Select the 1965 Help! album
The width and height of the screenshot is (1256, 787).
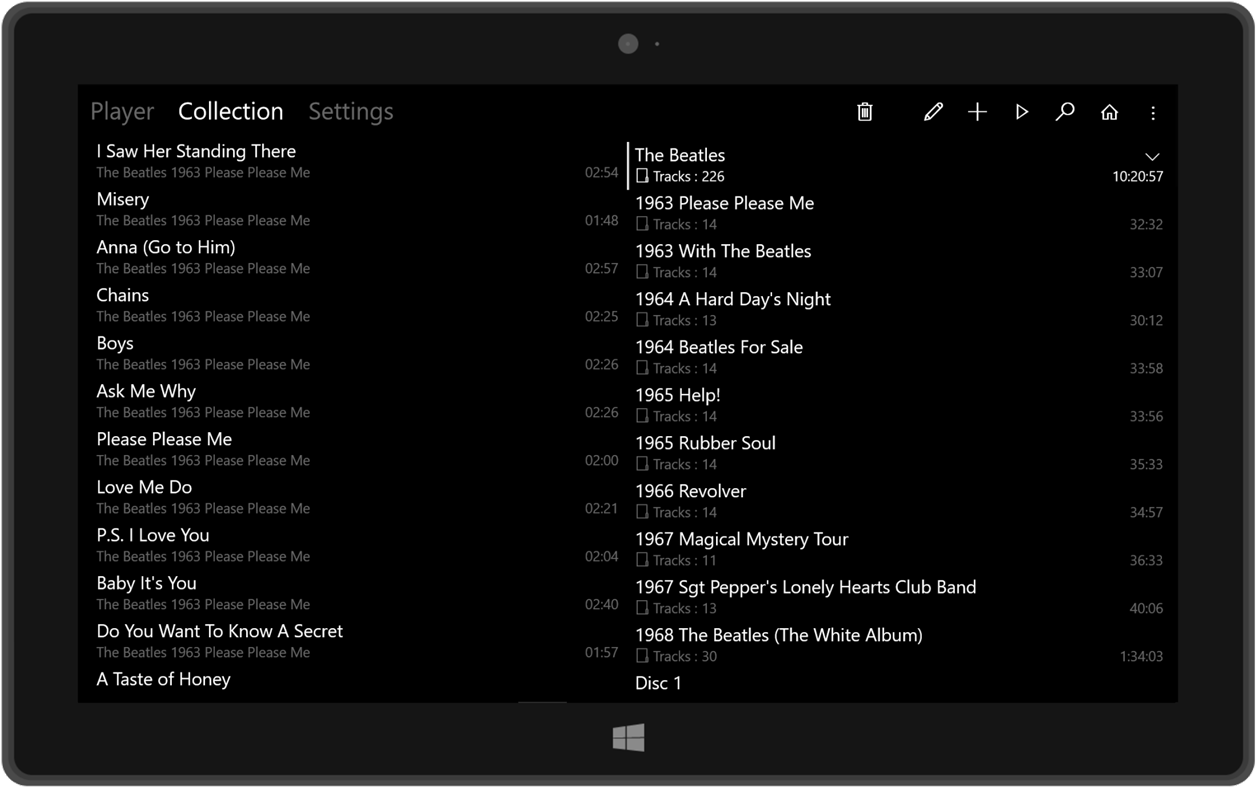678,395
